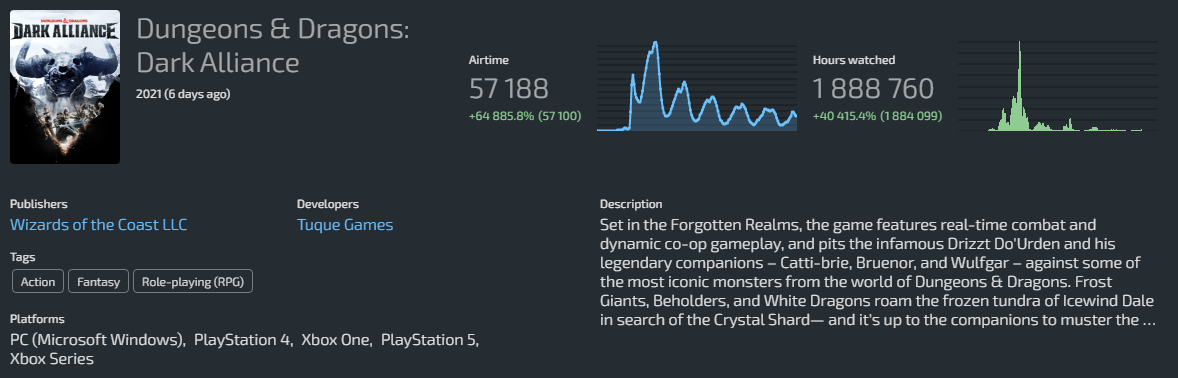Screen dimensions: 1178x378
Task: Open the Tuque Games developer link
Action: [x=345, y=225]
